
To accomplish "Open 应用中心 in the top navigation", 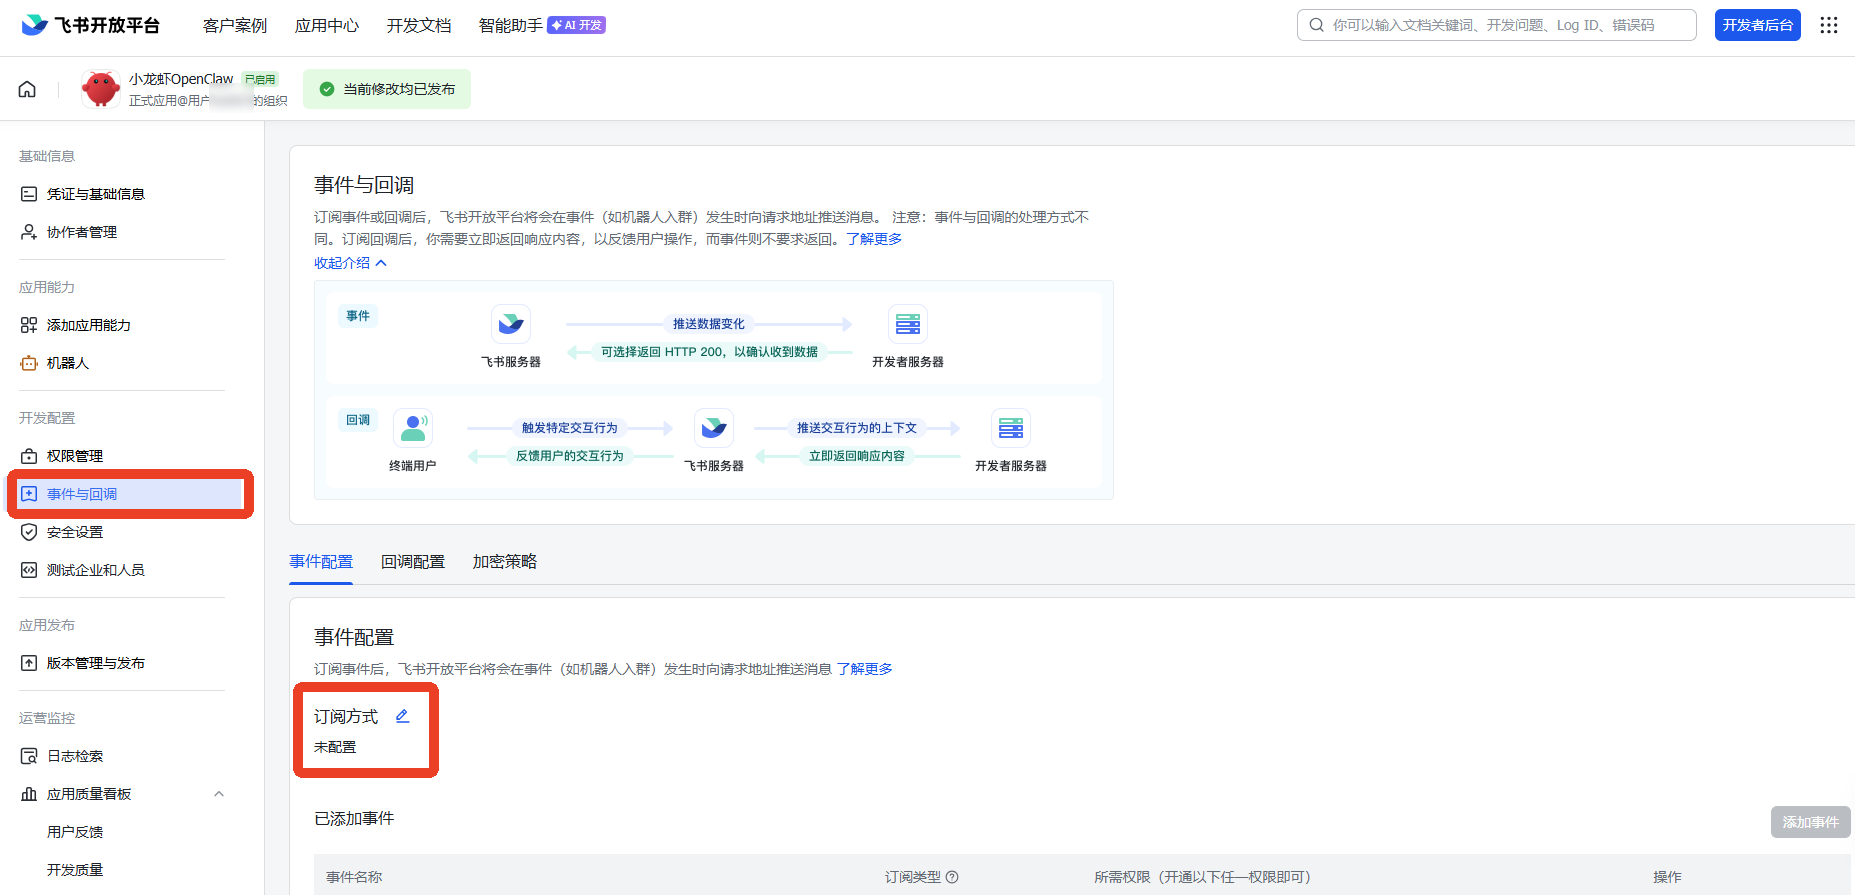I will point(326,25).
